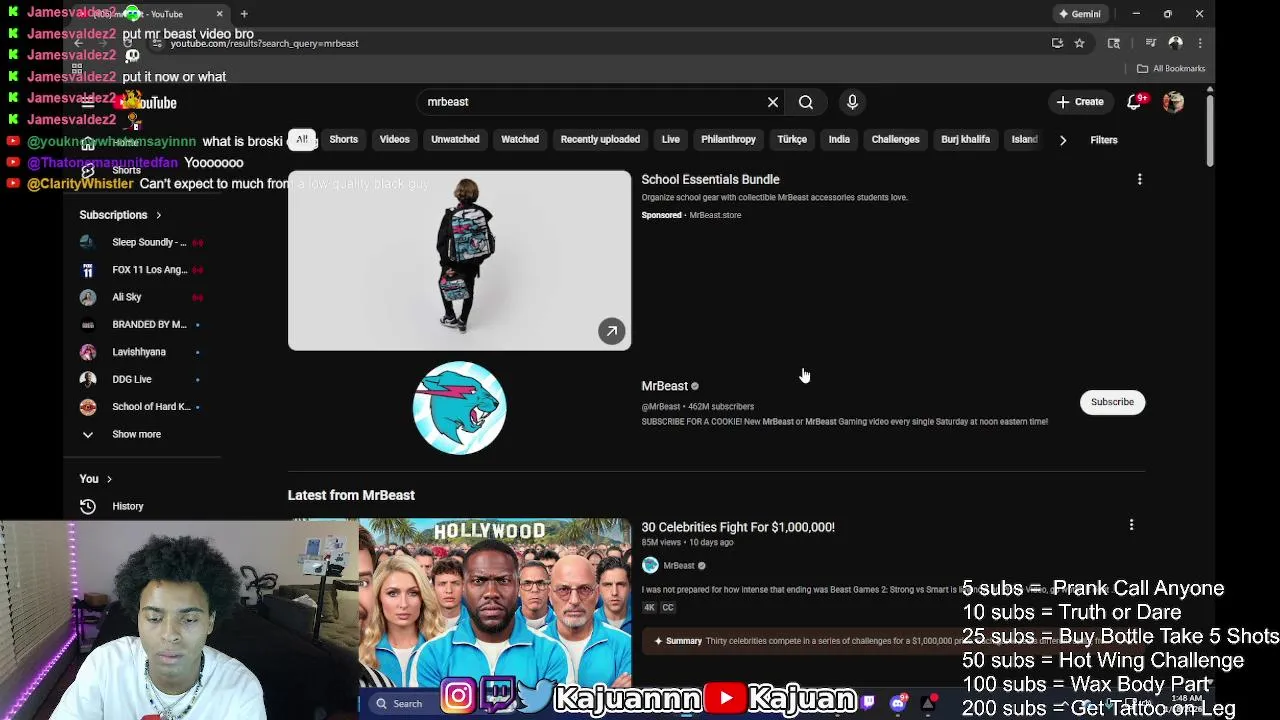Select the Philanthropy chip
This screenshot has width=1280, height=720.
(728, 140)
